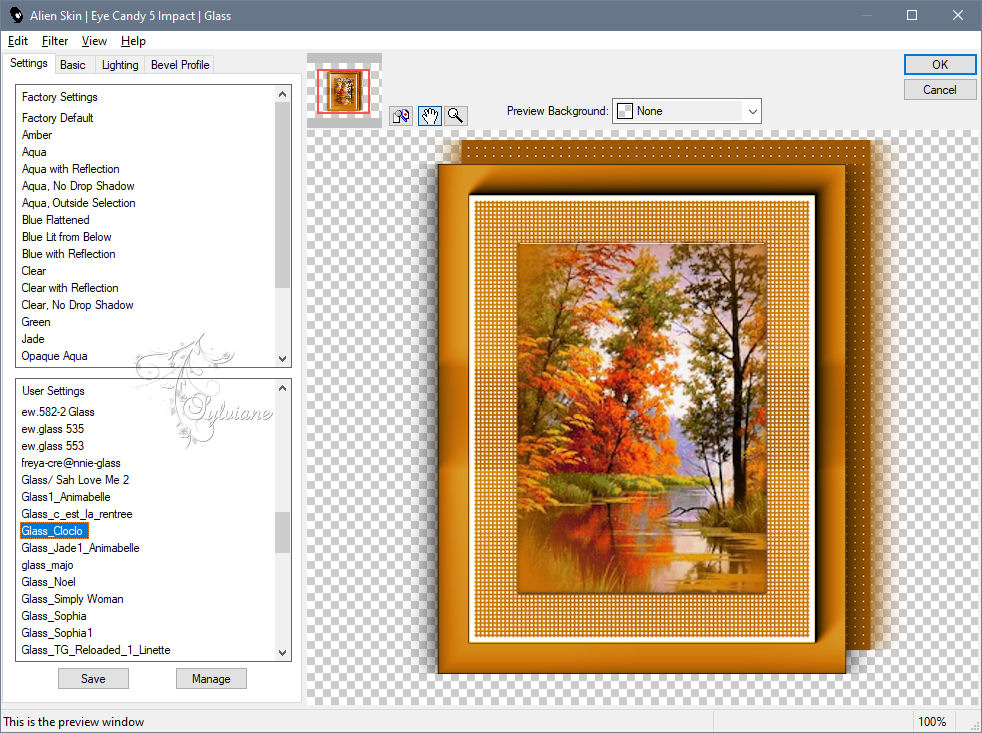Click the Preview Background color swatch
This screenshot has width=982, height=733.
click(x=624, y=112)
